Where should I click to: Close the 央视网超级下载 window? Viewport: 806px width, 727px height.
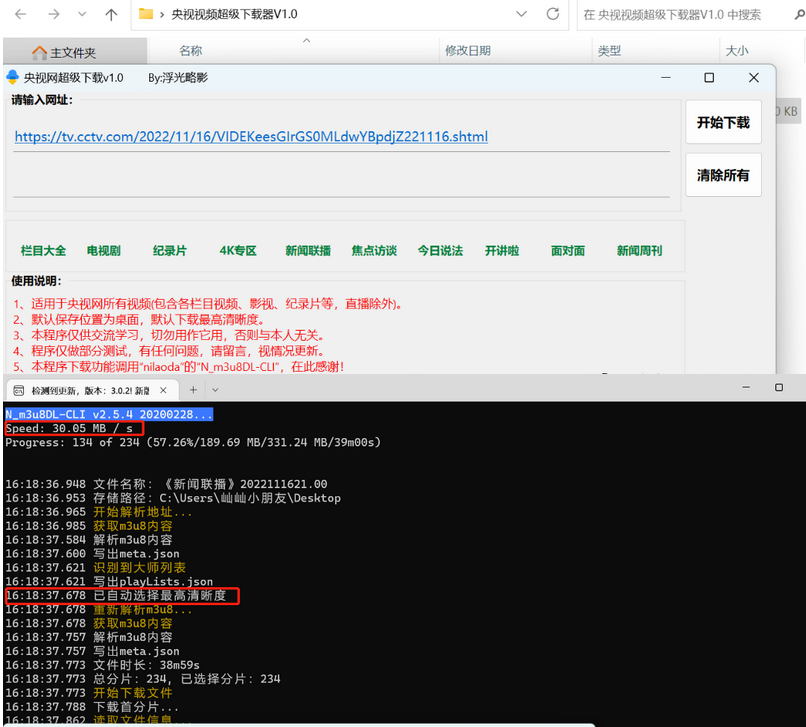pyautogui.click(x=754, y=78)
